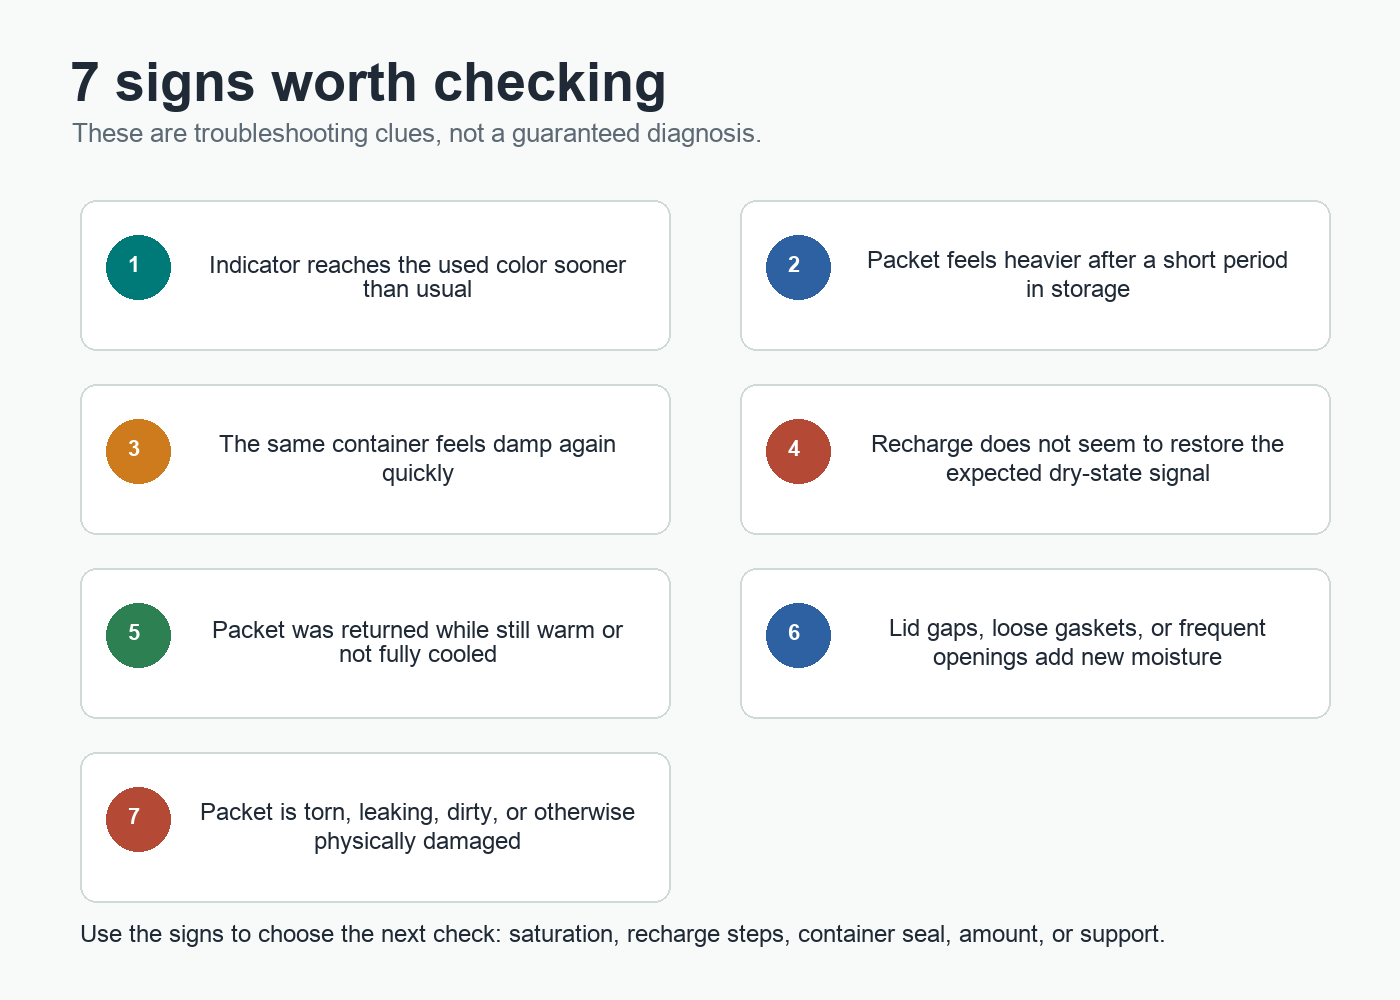The height and width of the screenshot is (1000, 1400).
Task: Click the green number 5 circle
Action: [138, 635]
